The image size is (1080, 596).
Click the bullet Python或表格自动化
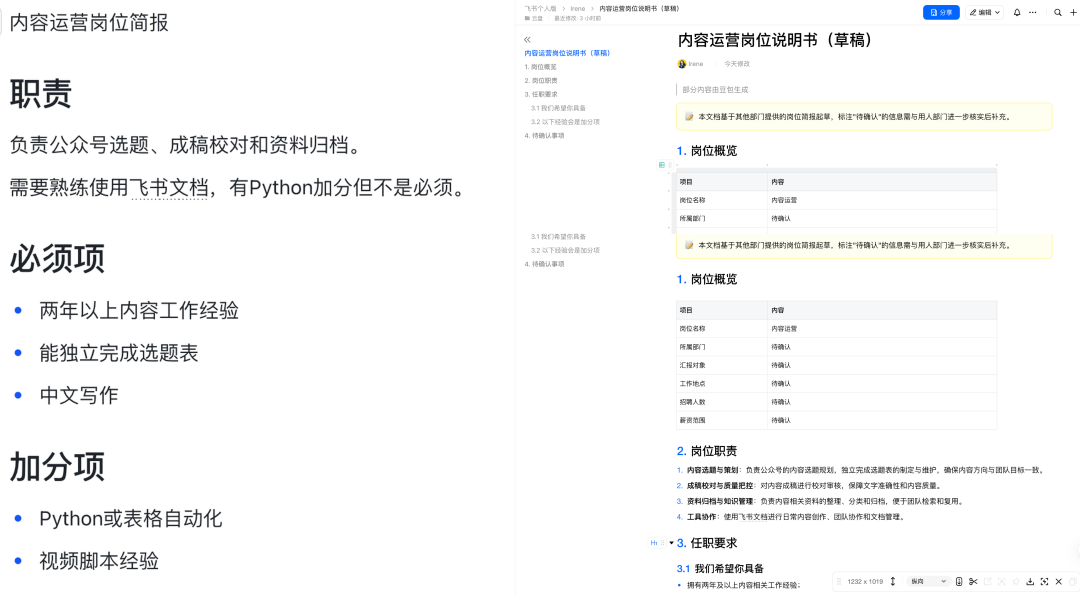tap(131, 519)
